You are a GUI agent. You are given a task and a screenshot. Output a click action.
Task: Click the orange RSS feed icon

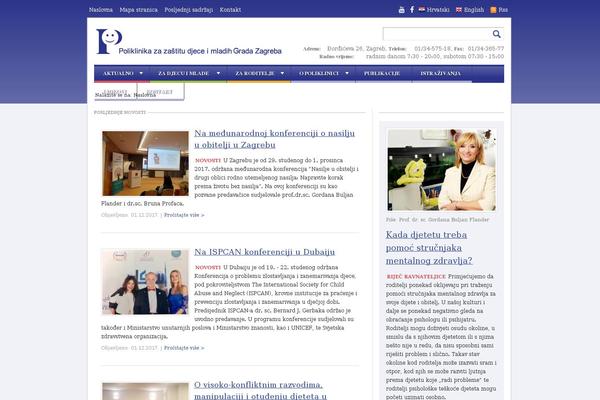[493, 10]
